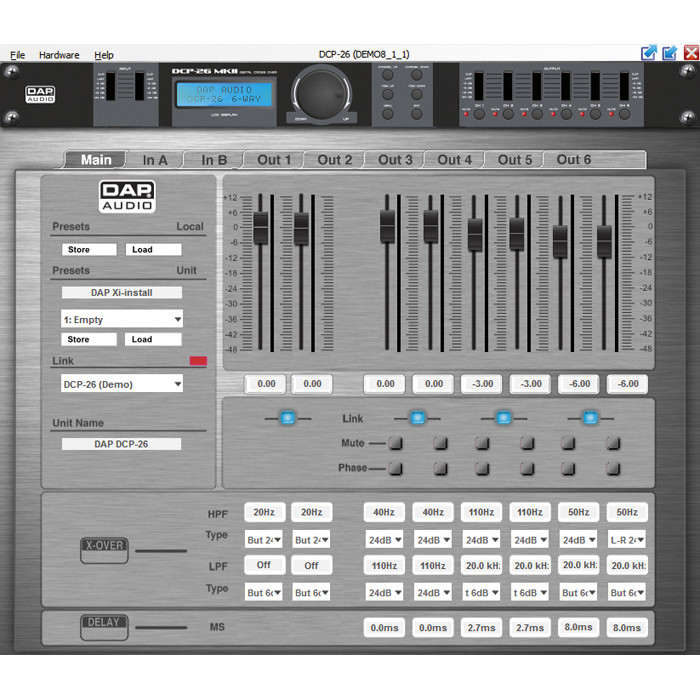This screenshot has height=700, width=700.
Task: Switch to the Out 3 tab
Action: (395, 160)
